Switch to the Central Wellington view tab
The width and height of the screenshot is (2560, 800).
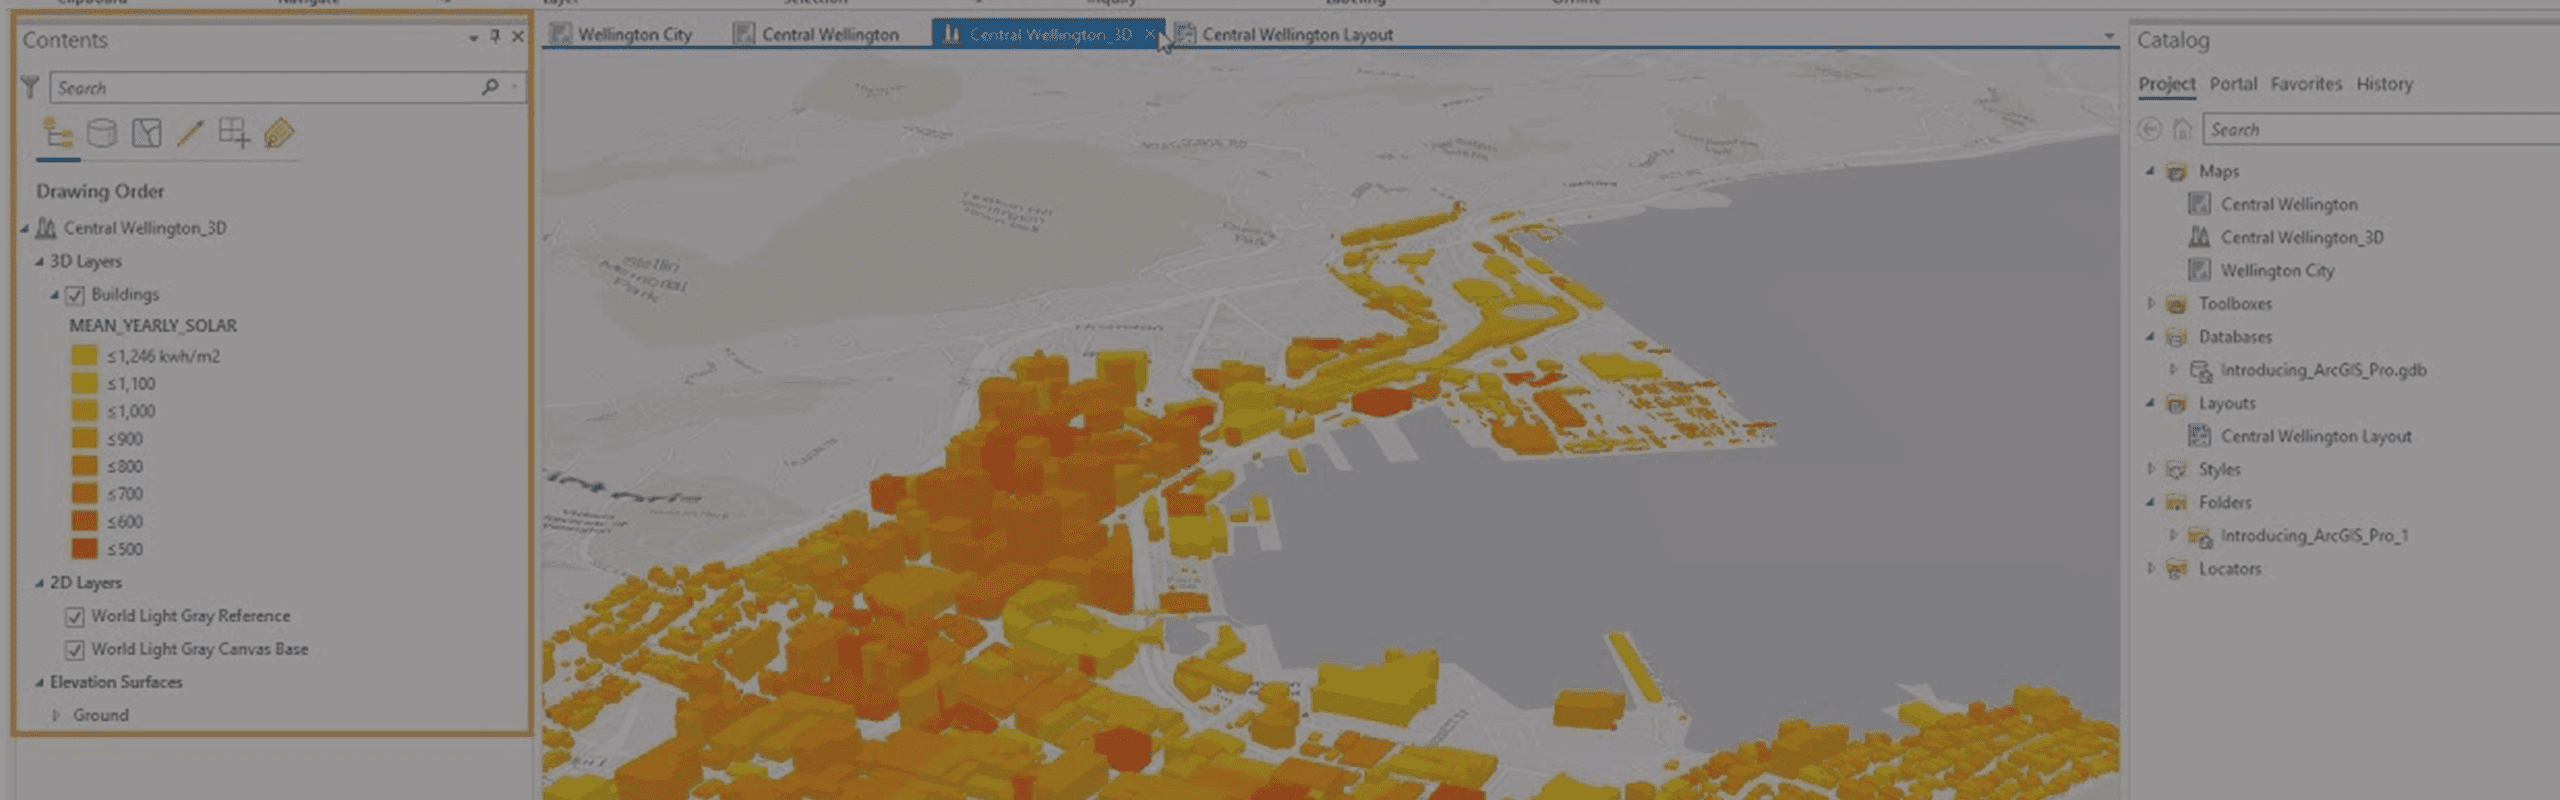(817, 34)
